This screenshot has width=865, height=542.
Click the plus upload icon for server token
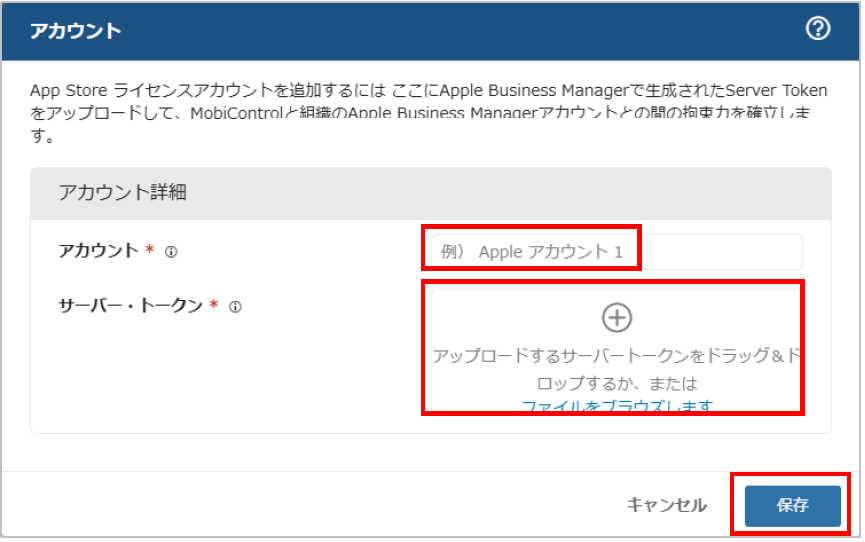click(616, 318)
